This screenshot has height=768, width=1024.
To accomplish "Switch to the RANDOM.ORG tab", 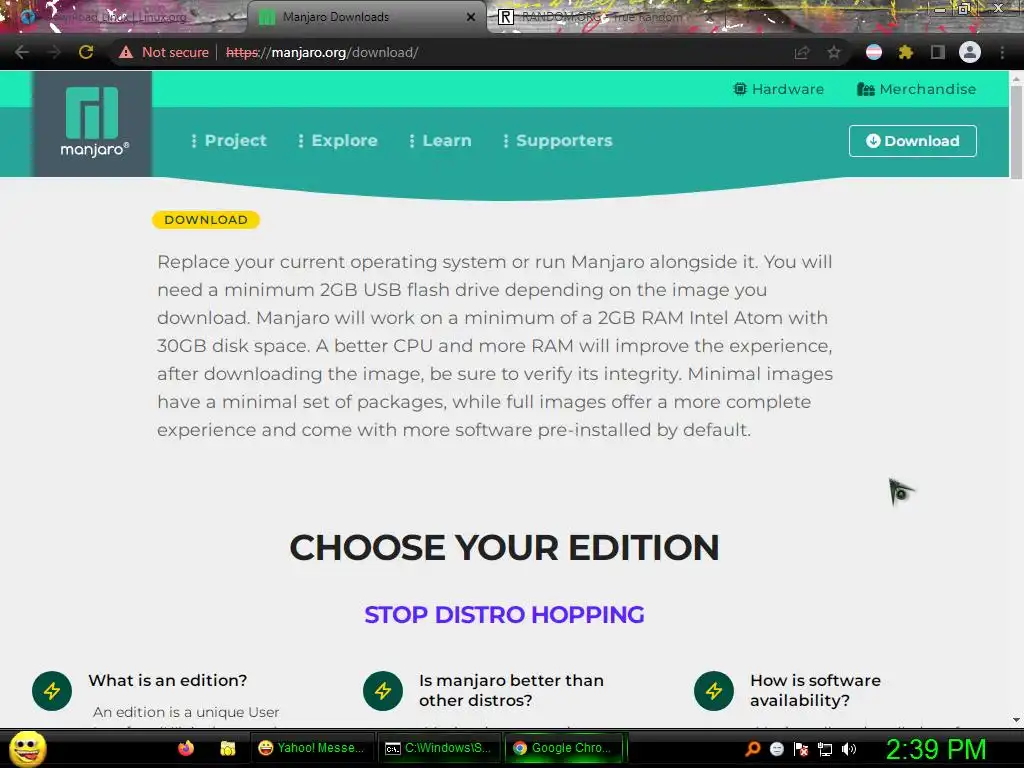I will 601,17.
